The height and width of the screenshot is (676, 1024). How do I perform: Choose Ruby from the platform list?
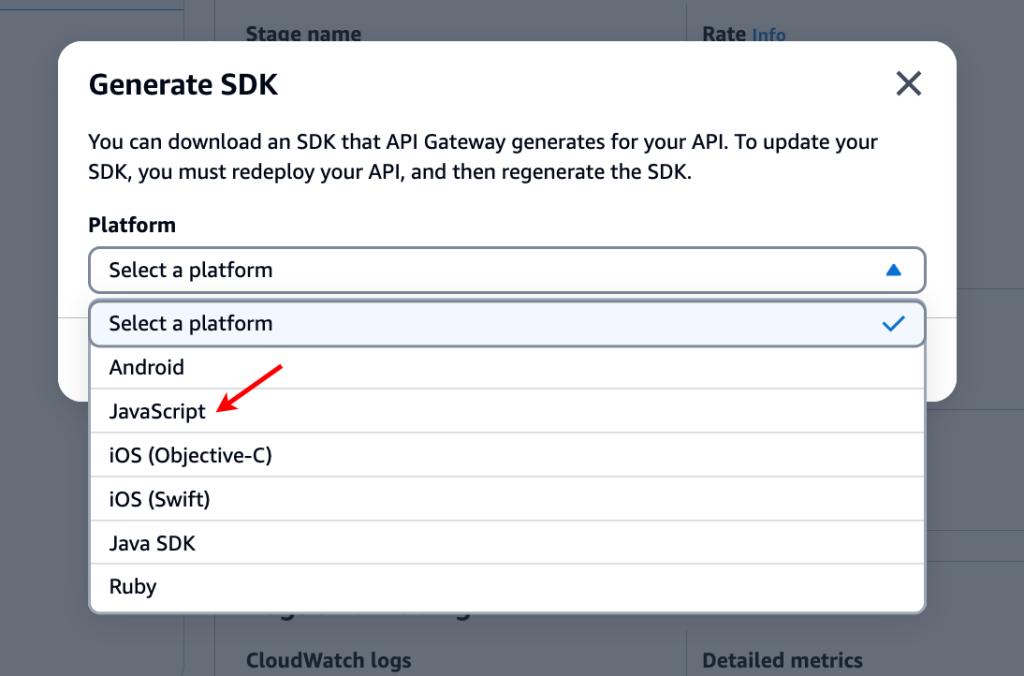click(x=507, y=587)
